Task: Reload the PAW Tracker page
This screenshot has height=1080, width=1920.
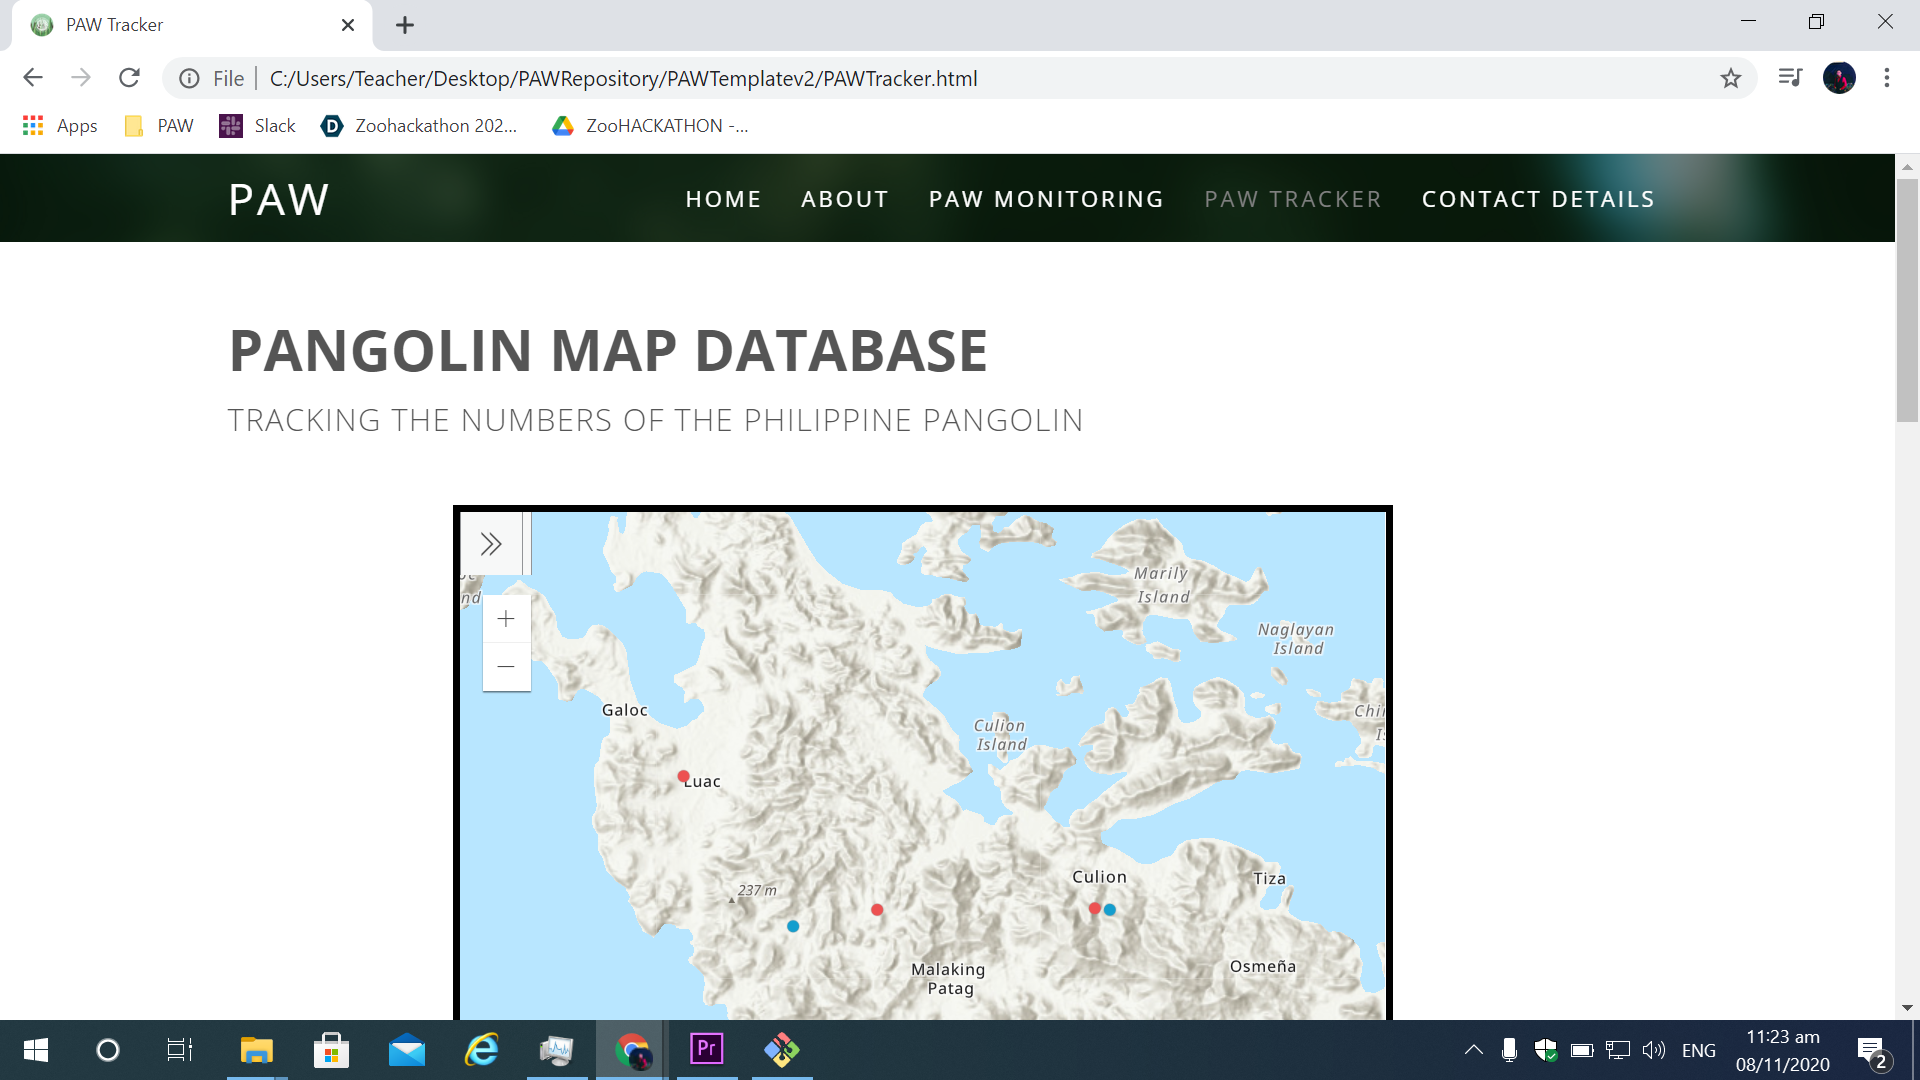Action: [129, 78]
